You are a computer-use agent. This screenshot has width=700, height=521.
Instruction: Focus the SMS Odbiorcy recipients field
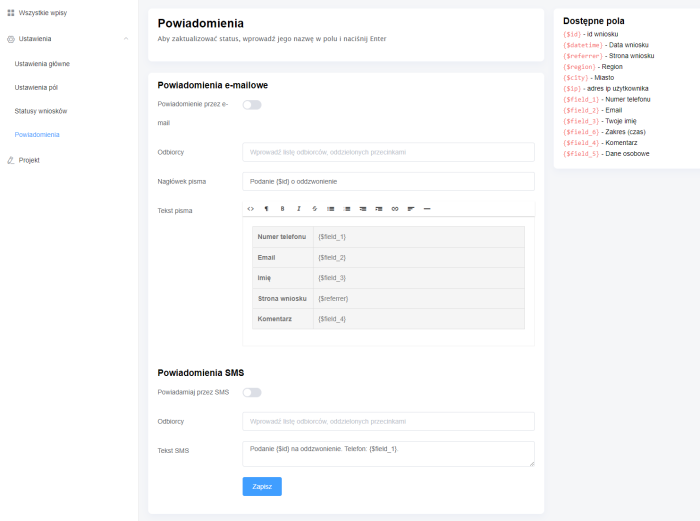pos(388,421)
